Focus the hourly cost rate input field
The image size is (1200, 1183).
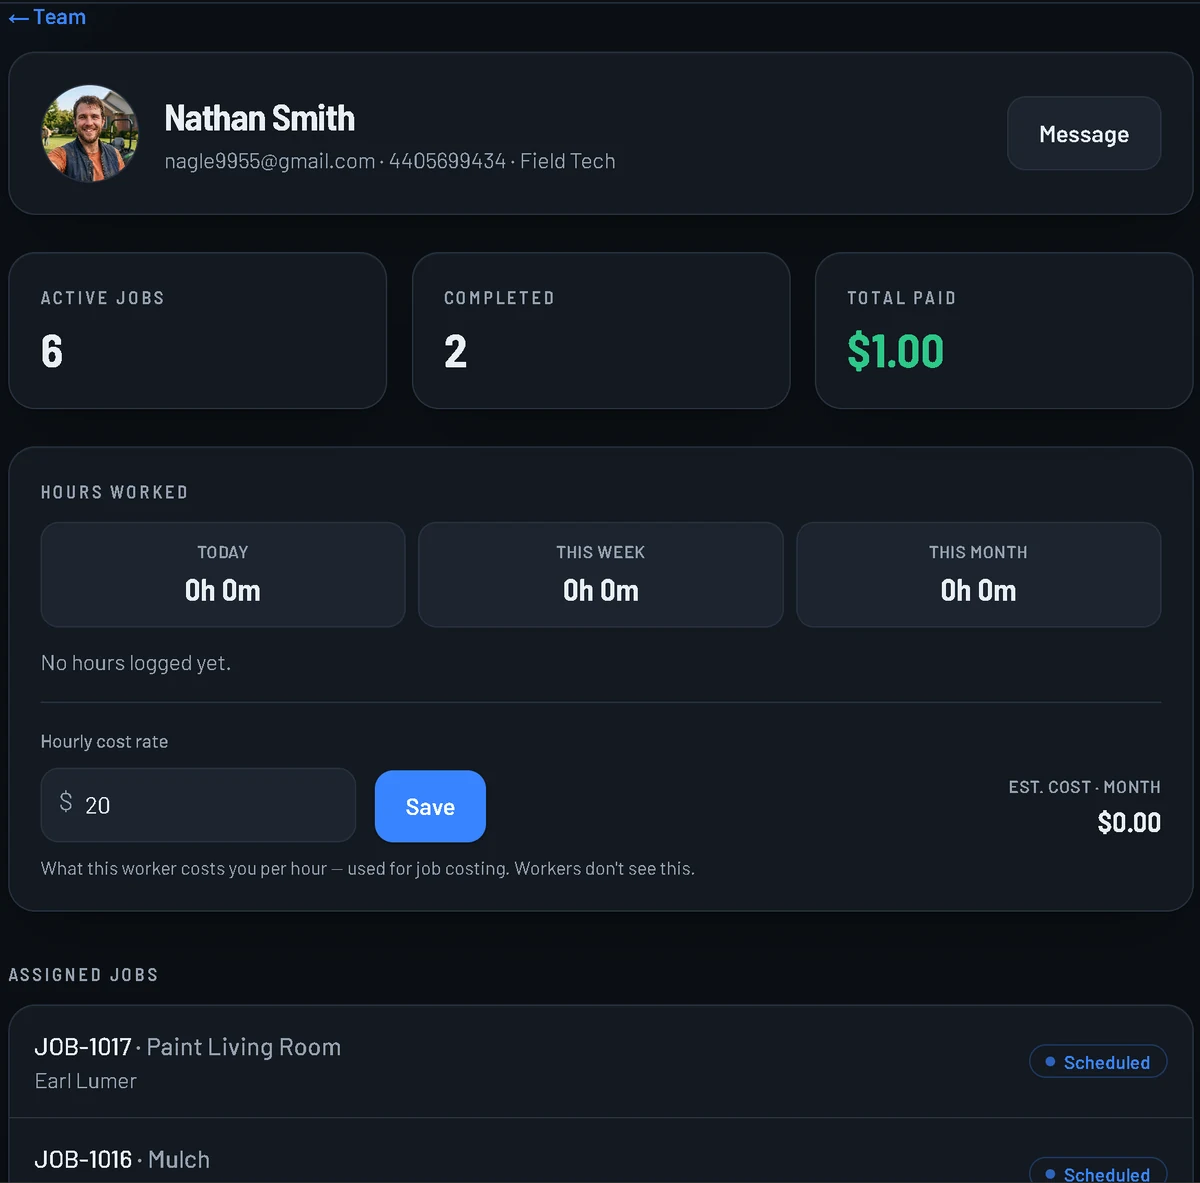pyautogui.click(x=198, y=805)
